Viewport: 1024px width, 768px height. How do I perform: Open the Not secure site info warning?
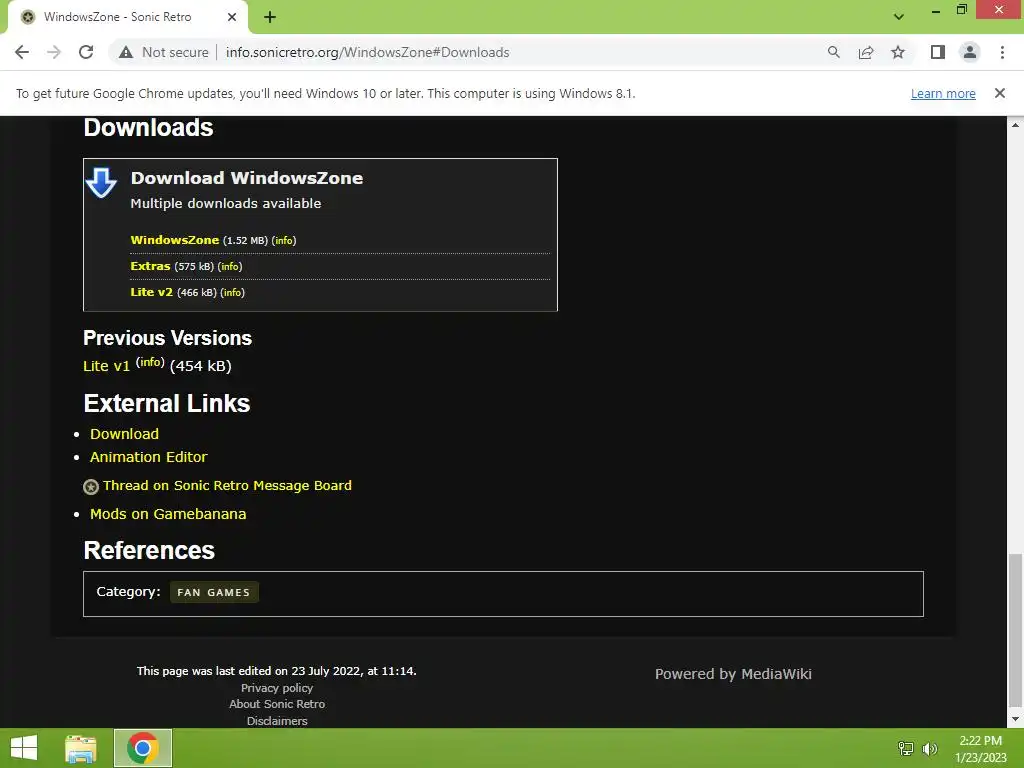pos(164,52)
